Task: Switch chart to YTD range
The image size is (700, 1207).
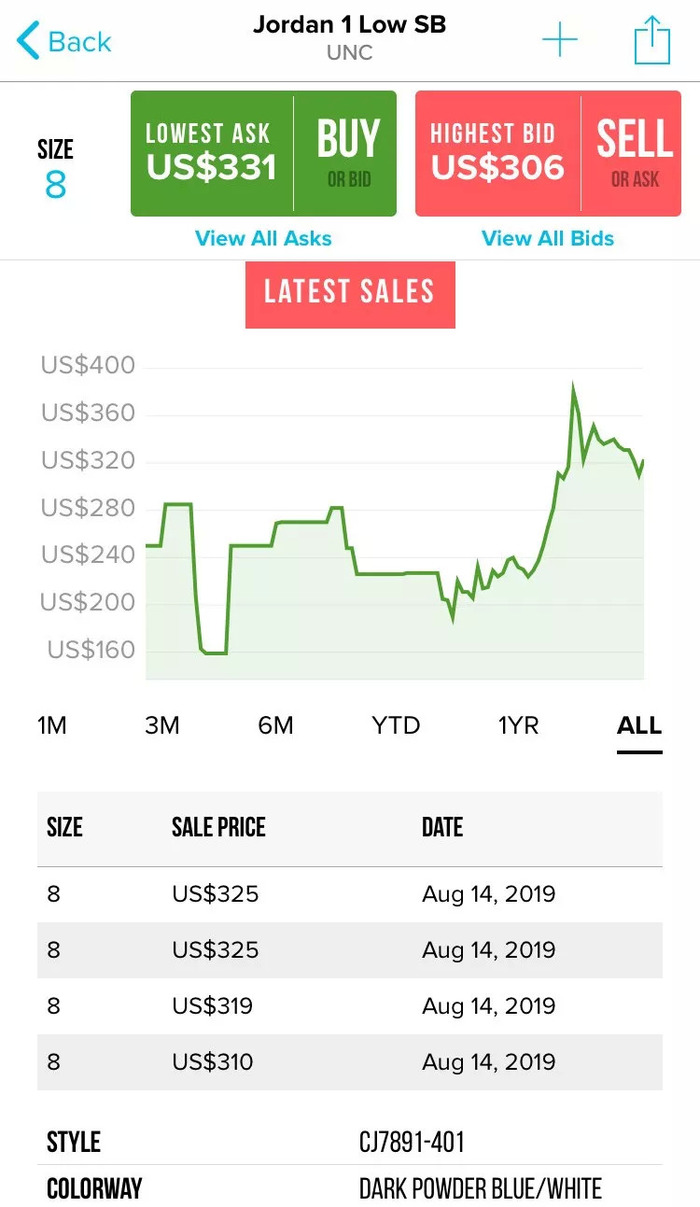Action: (x=396, y=726)
